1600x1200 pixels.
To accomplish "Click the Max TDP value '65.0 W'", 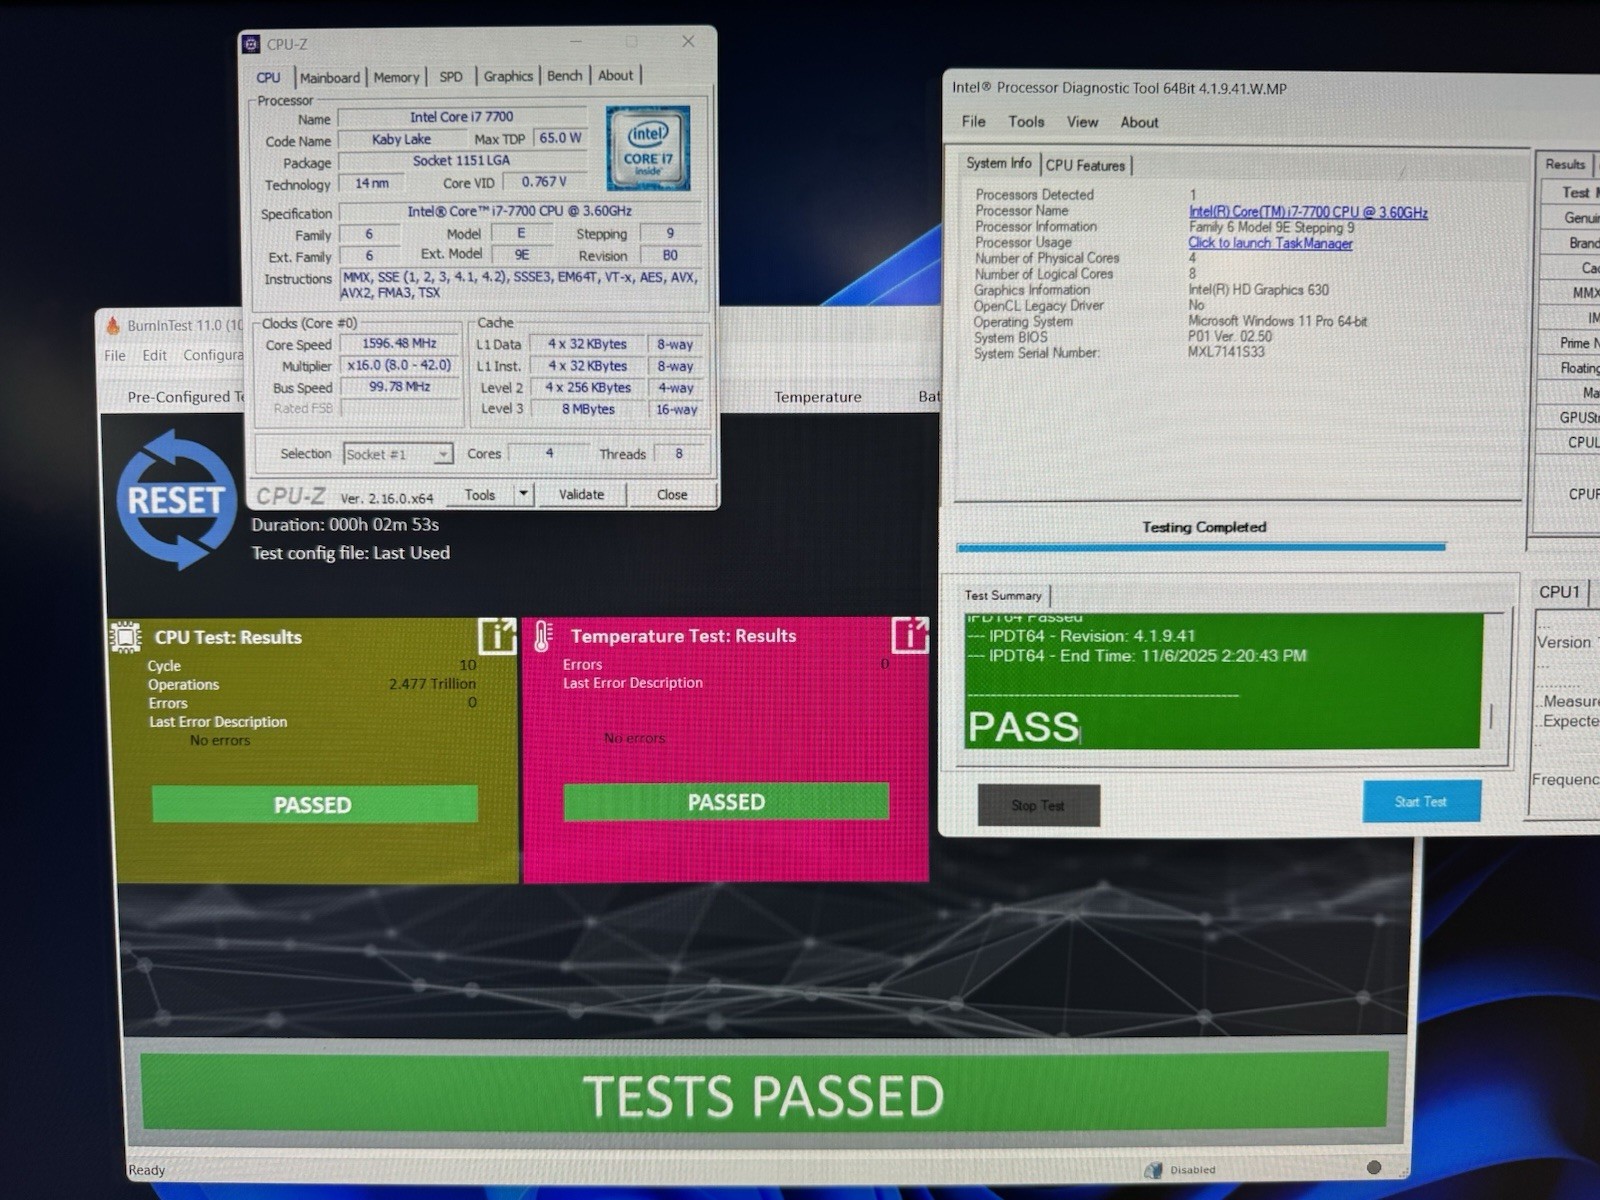I will pyautogui.click(x=560, y=138).
